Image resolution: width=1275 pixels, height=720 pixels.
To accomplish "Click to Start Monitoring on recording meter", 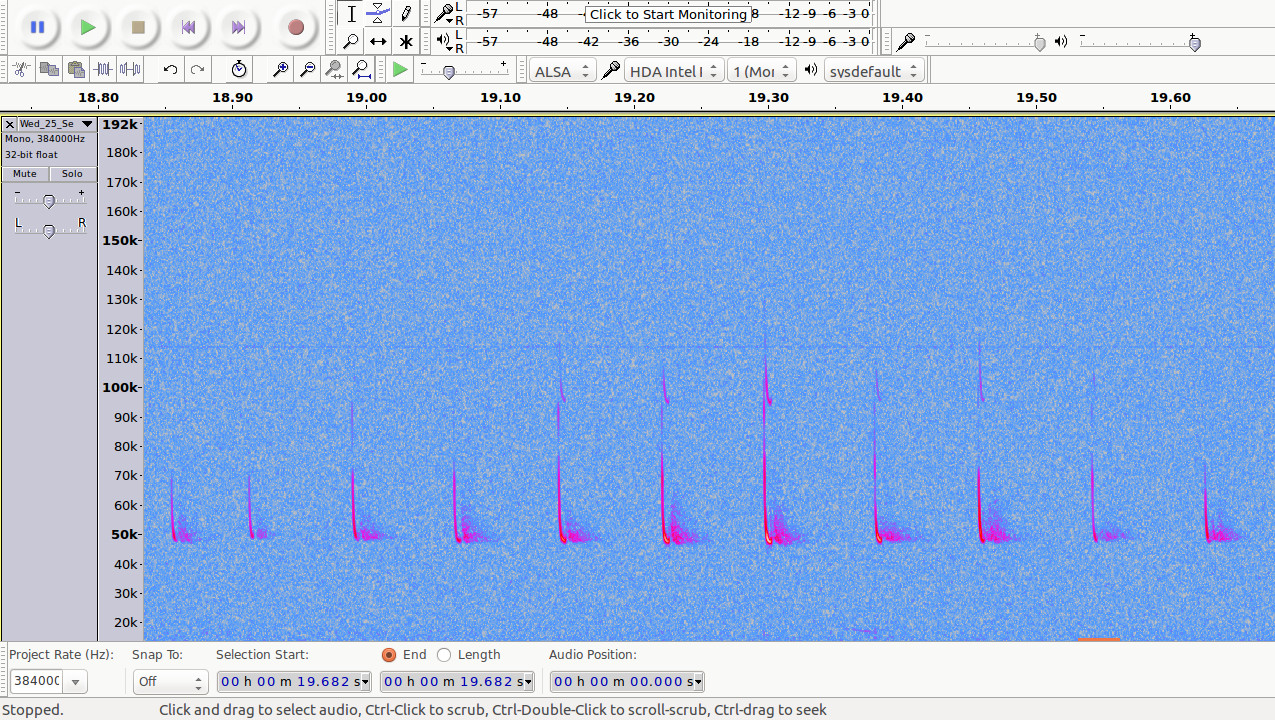I will [x=667, y=14].
